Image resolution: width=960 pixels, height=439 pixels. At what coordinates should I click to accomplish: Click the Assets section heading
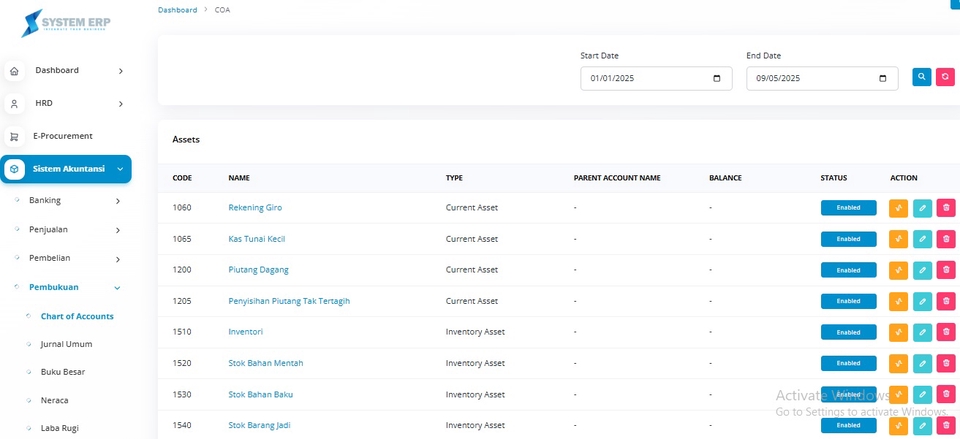pyautogui.click(x=186, y=140)
